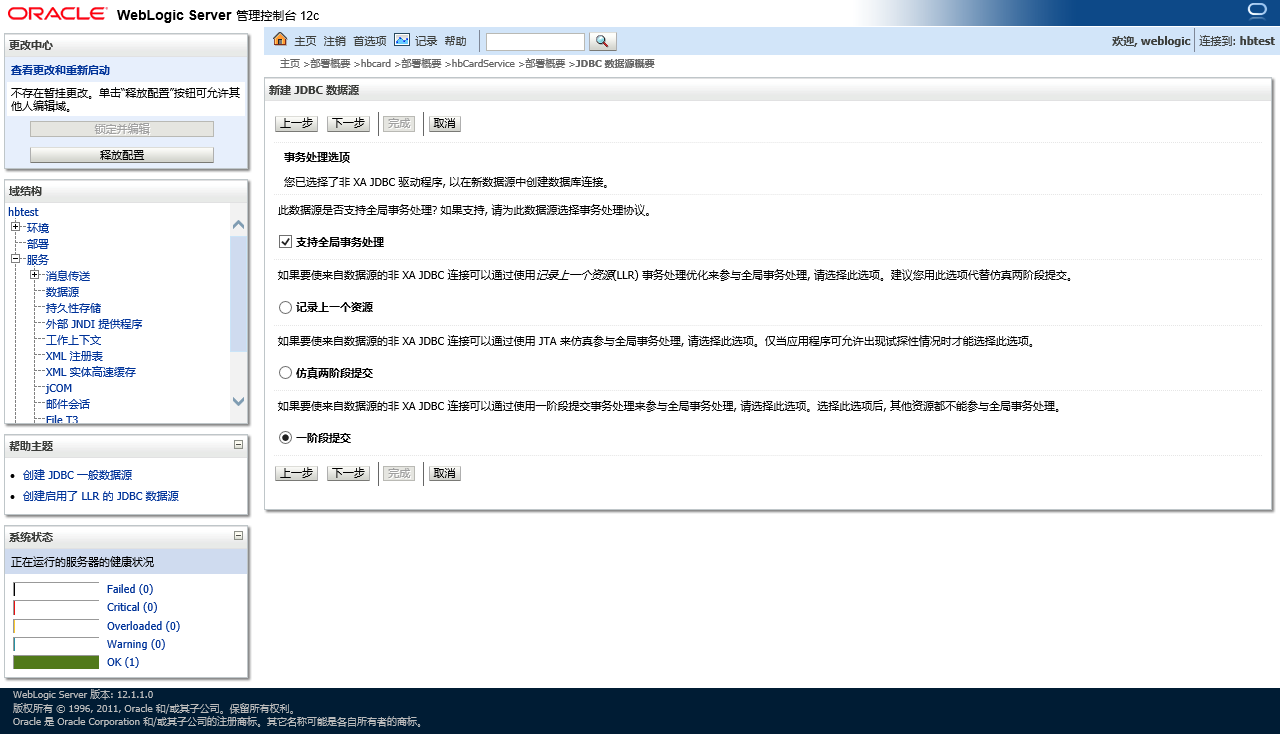Select 一阶段提交 radio option

(286, 438)
